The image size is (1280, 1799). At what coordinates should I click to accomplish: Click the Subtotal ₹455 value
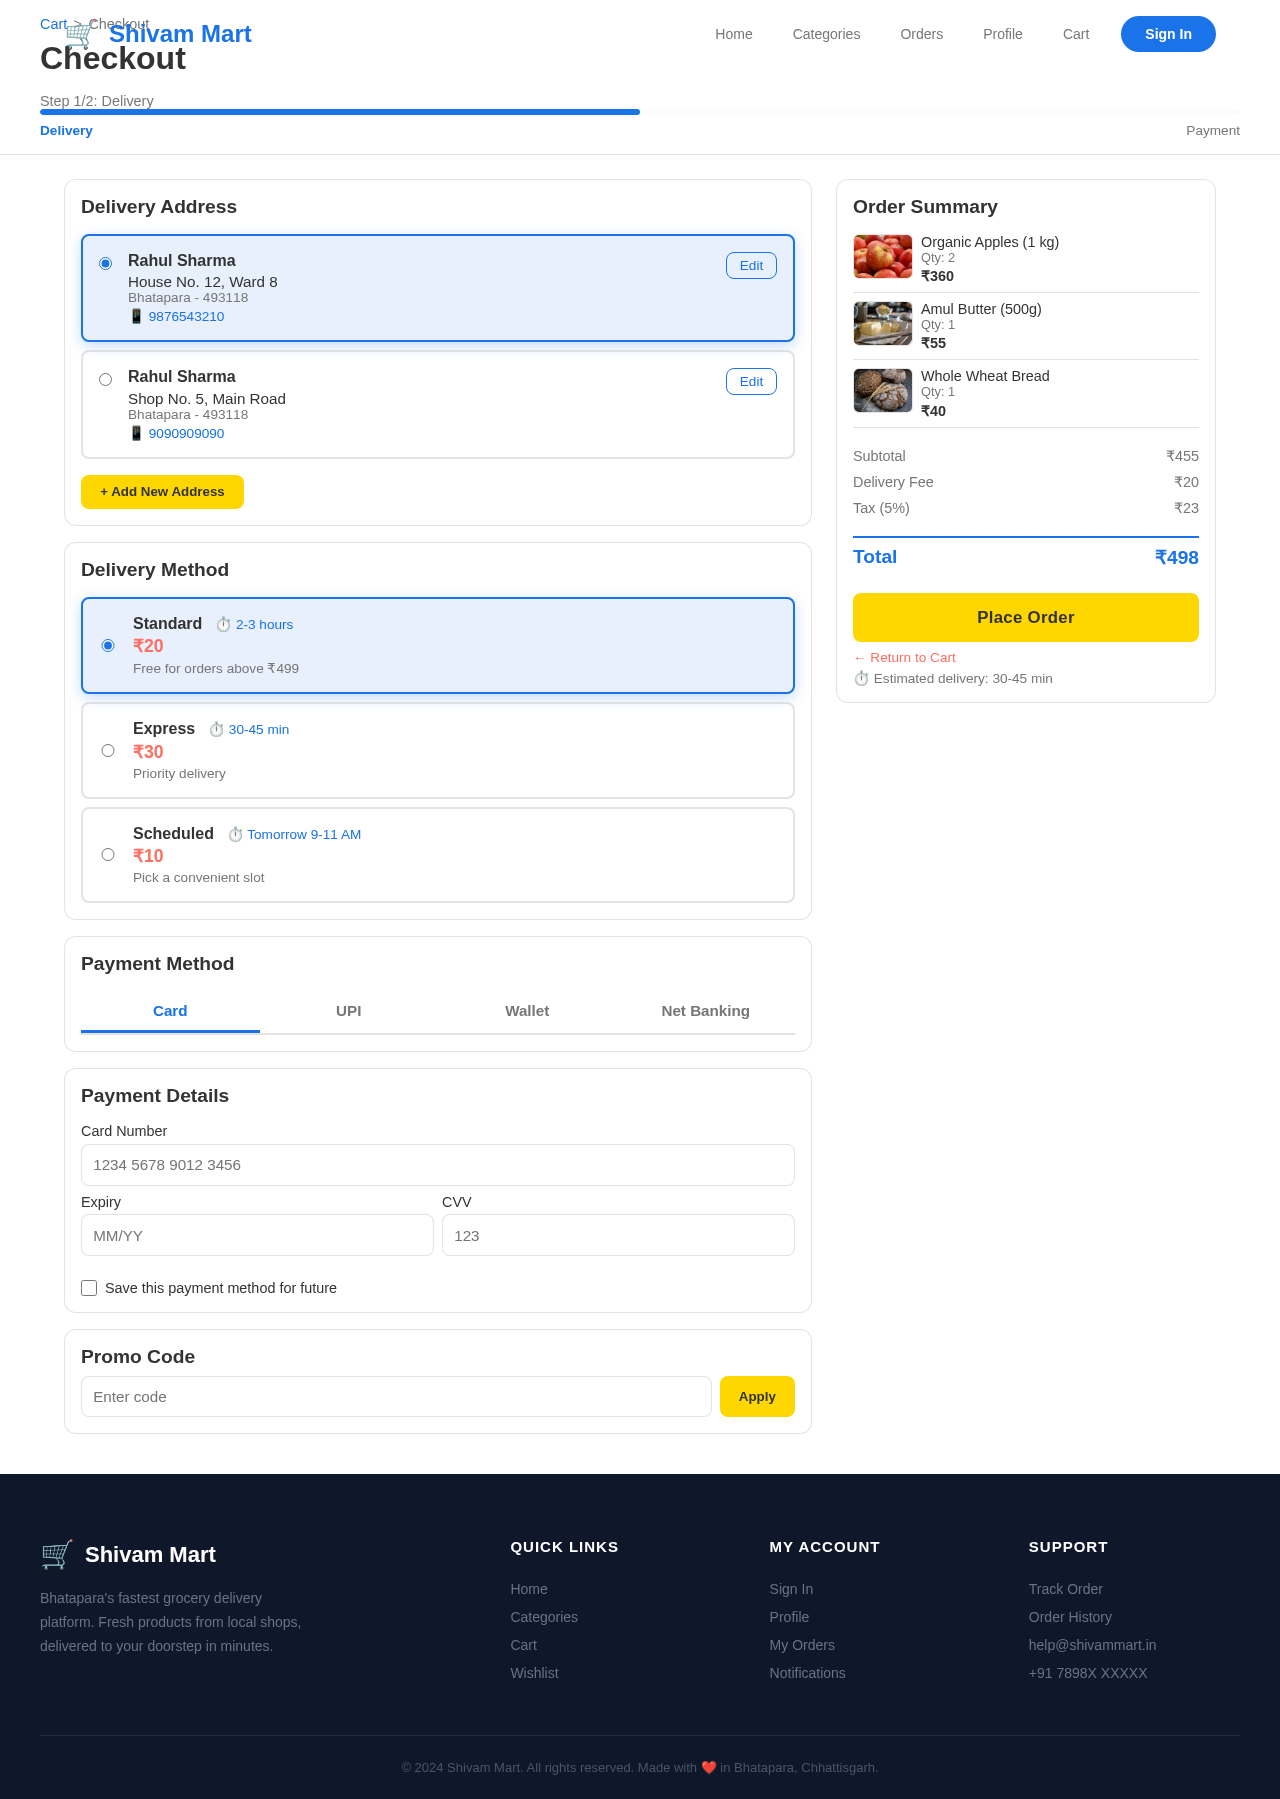(1182, 456)
